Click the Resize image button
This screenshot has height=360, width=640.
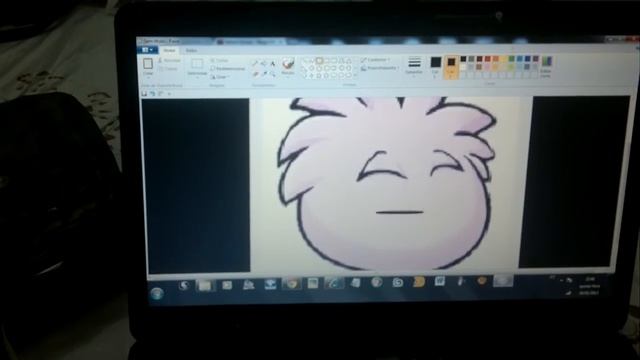coord(228,69)
